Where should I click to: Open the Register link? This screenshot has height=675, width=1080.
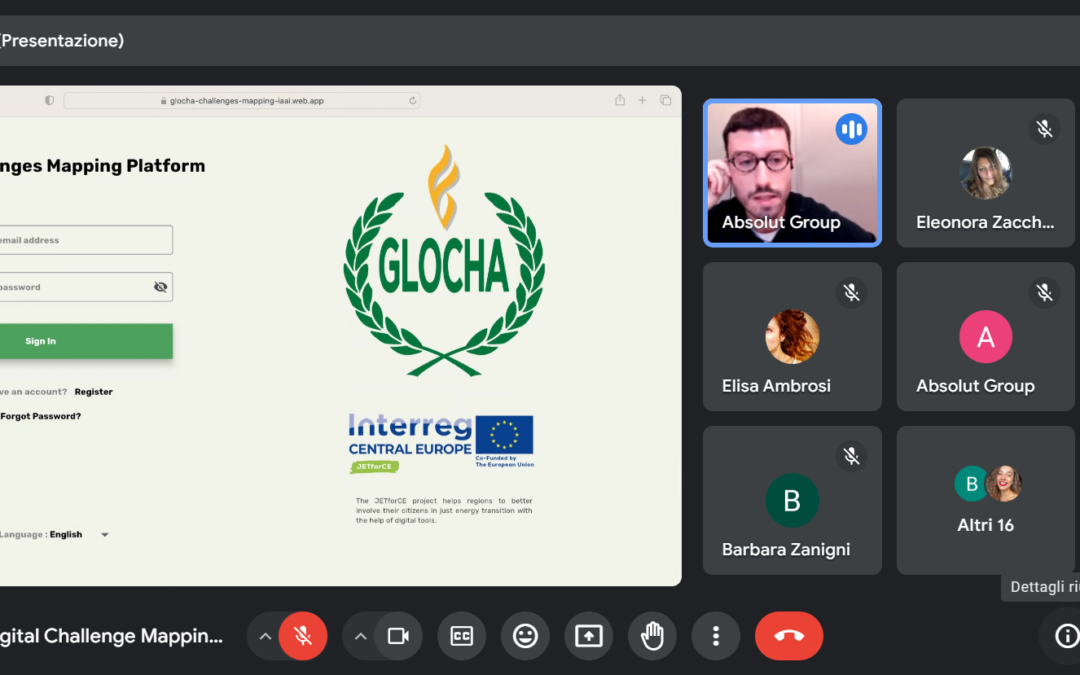[x=94, y=392]
